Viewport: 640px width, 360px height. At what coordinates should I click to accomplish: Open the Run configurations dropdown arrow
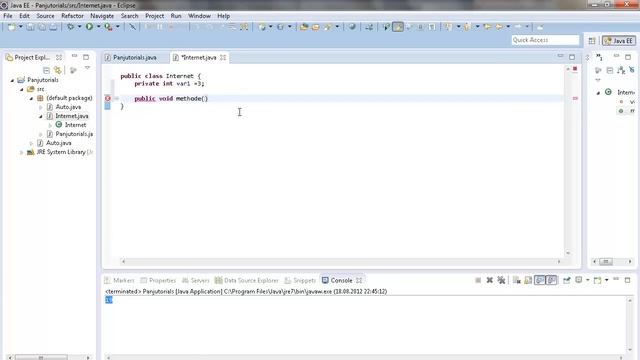coord(98,27)
